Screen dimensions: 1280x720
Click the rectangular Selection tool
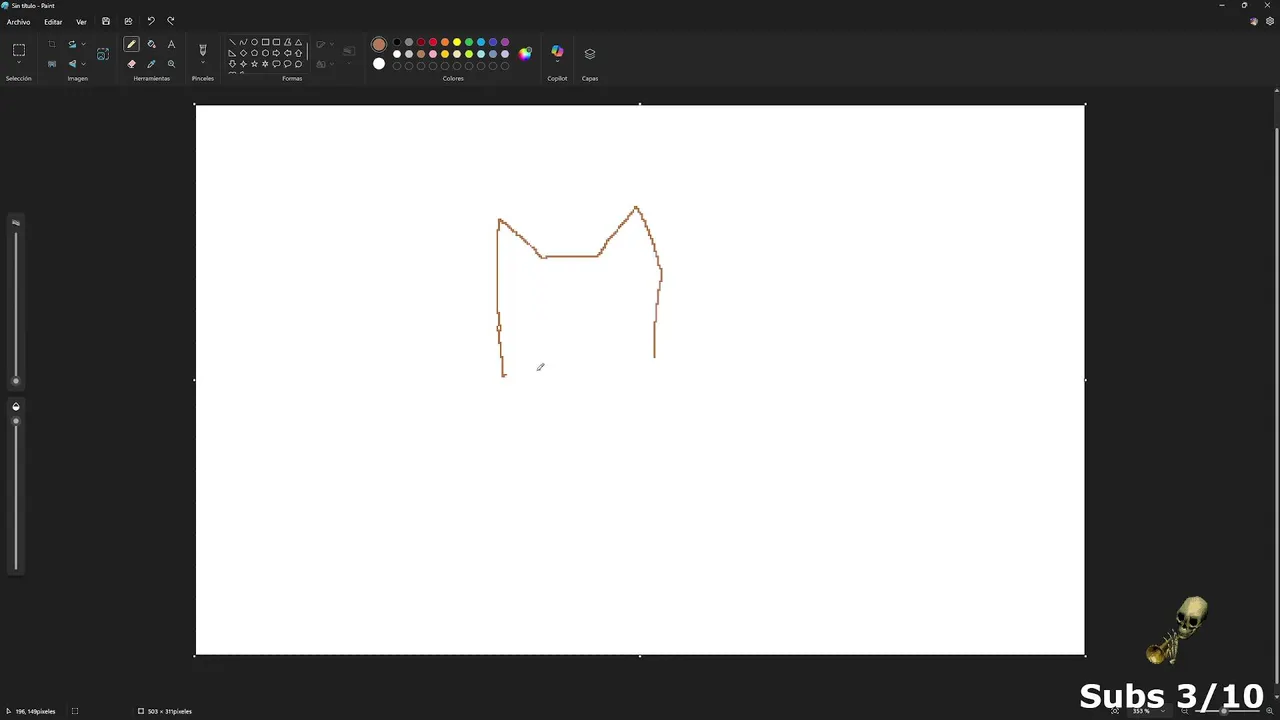(x=18, y=49)
